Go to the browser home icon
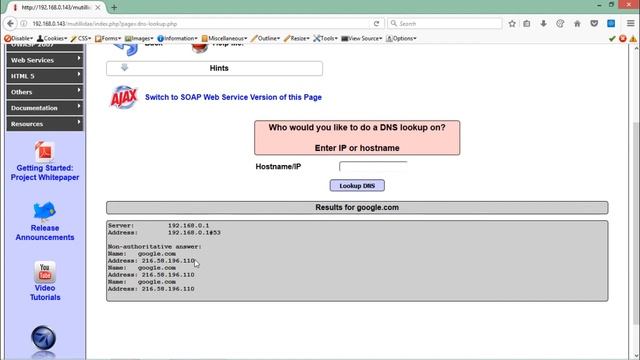The width and height of the screenshot is (640, 360). (x=577, y=24)
